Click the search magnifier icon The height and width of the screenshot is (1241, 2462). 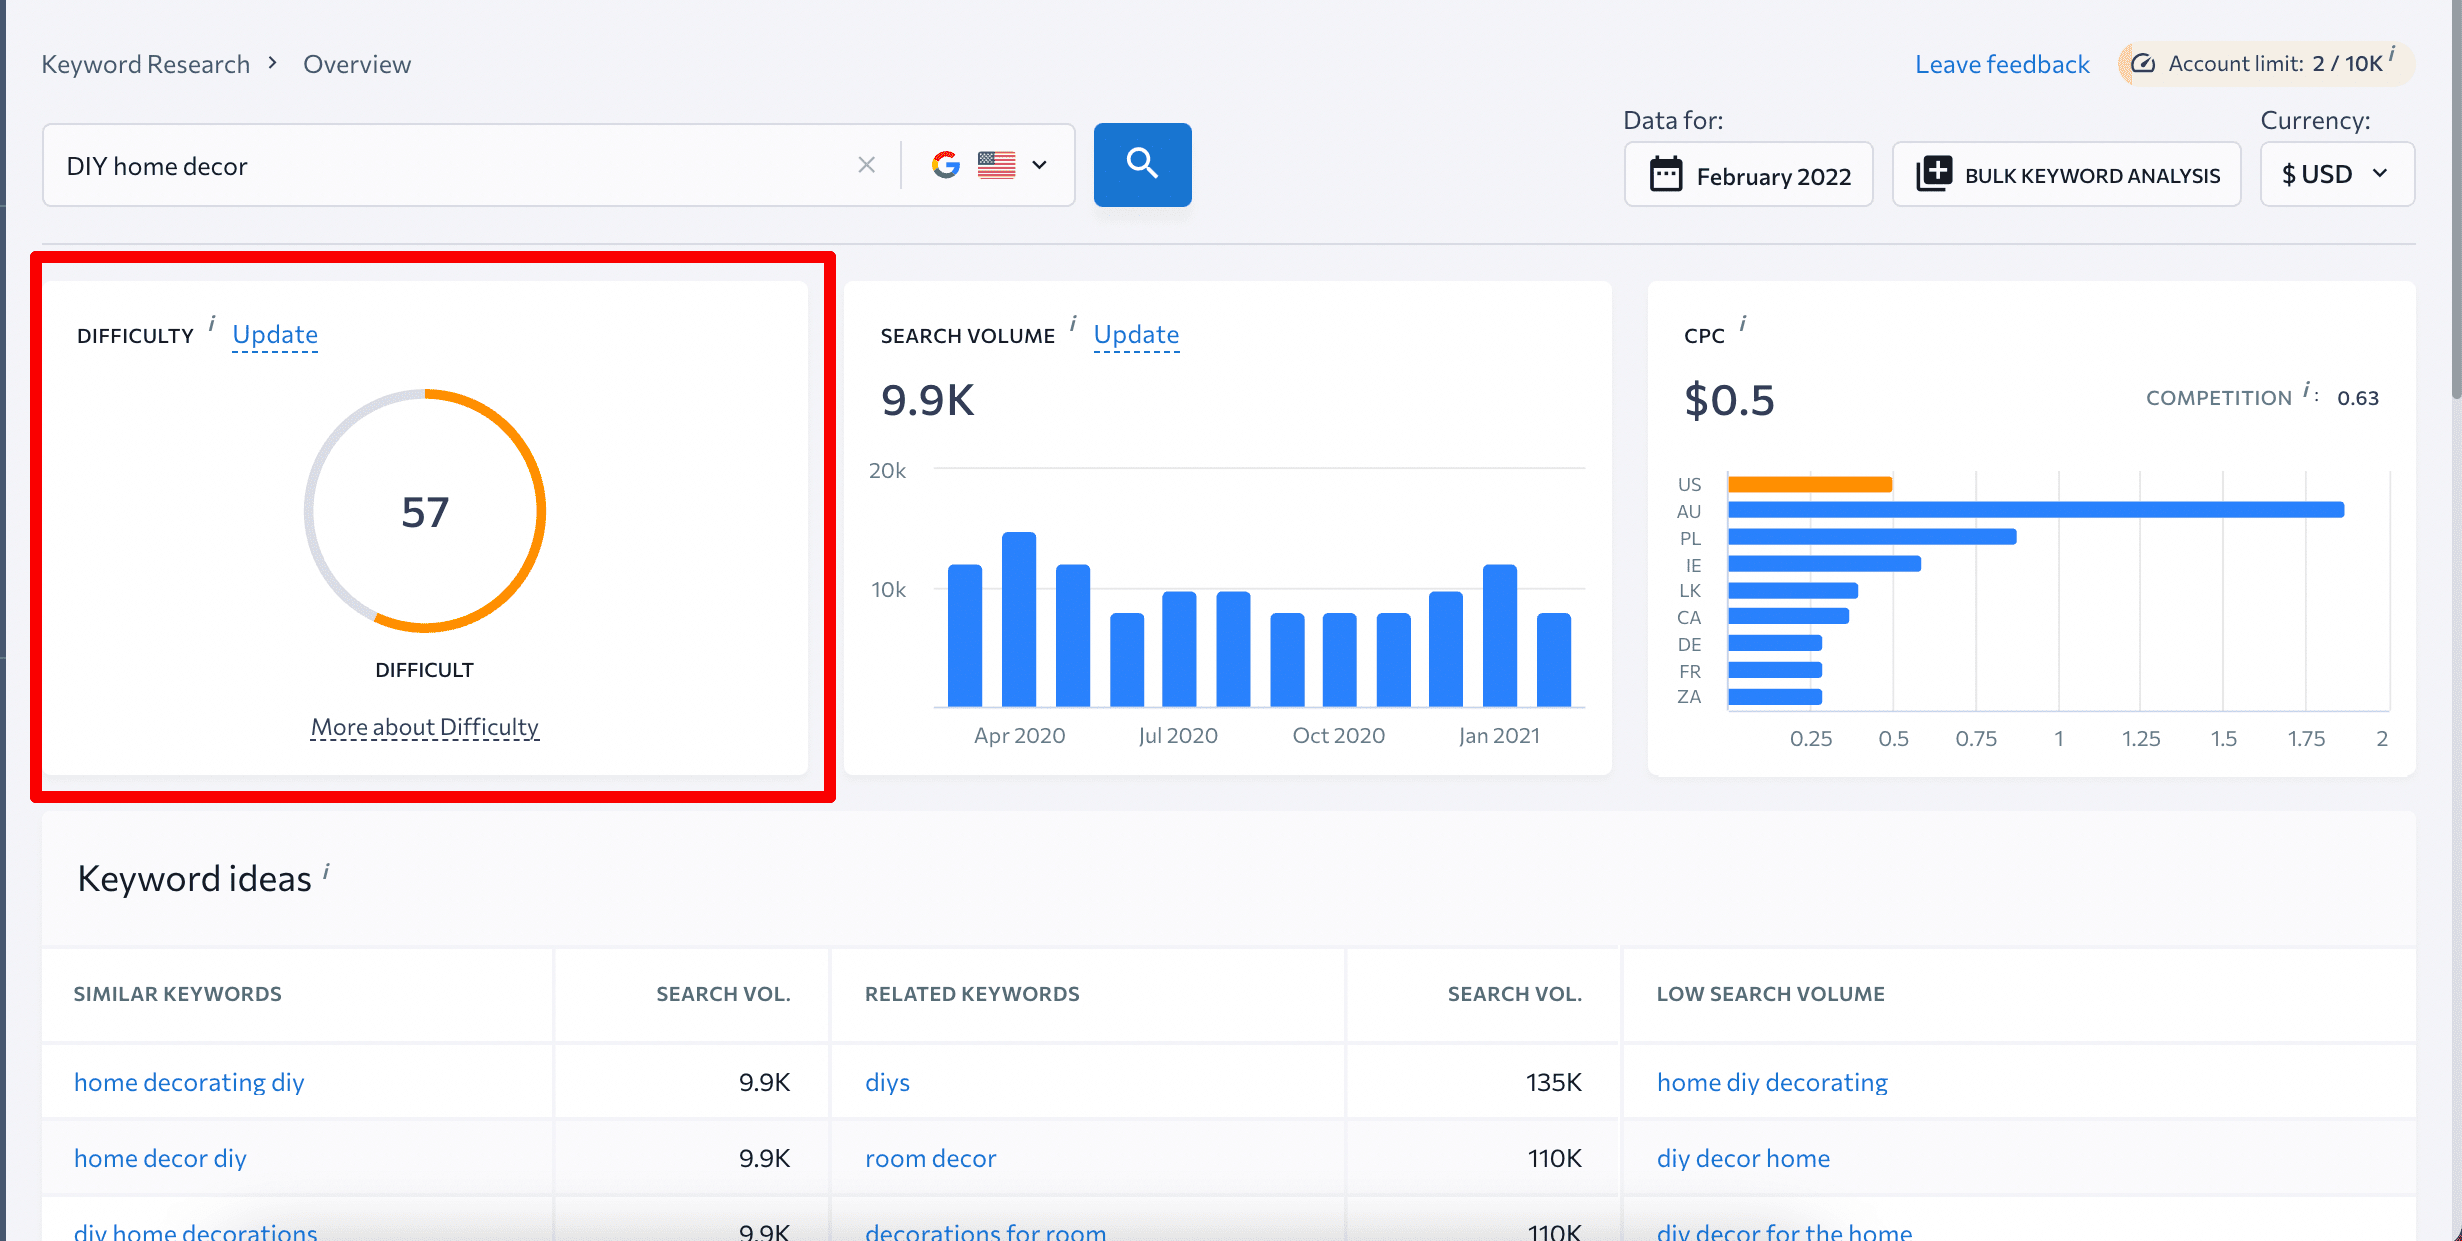click(x=1142, y=163)
